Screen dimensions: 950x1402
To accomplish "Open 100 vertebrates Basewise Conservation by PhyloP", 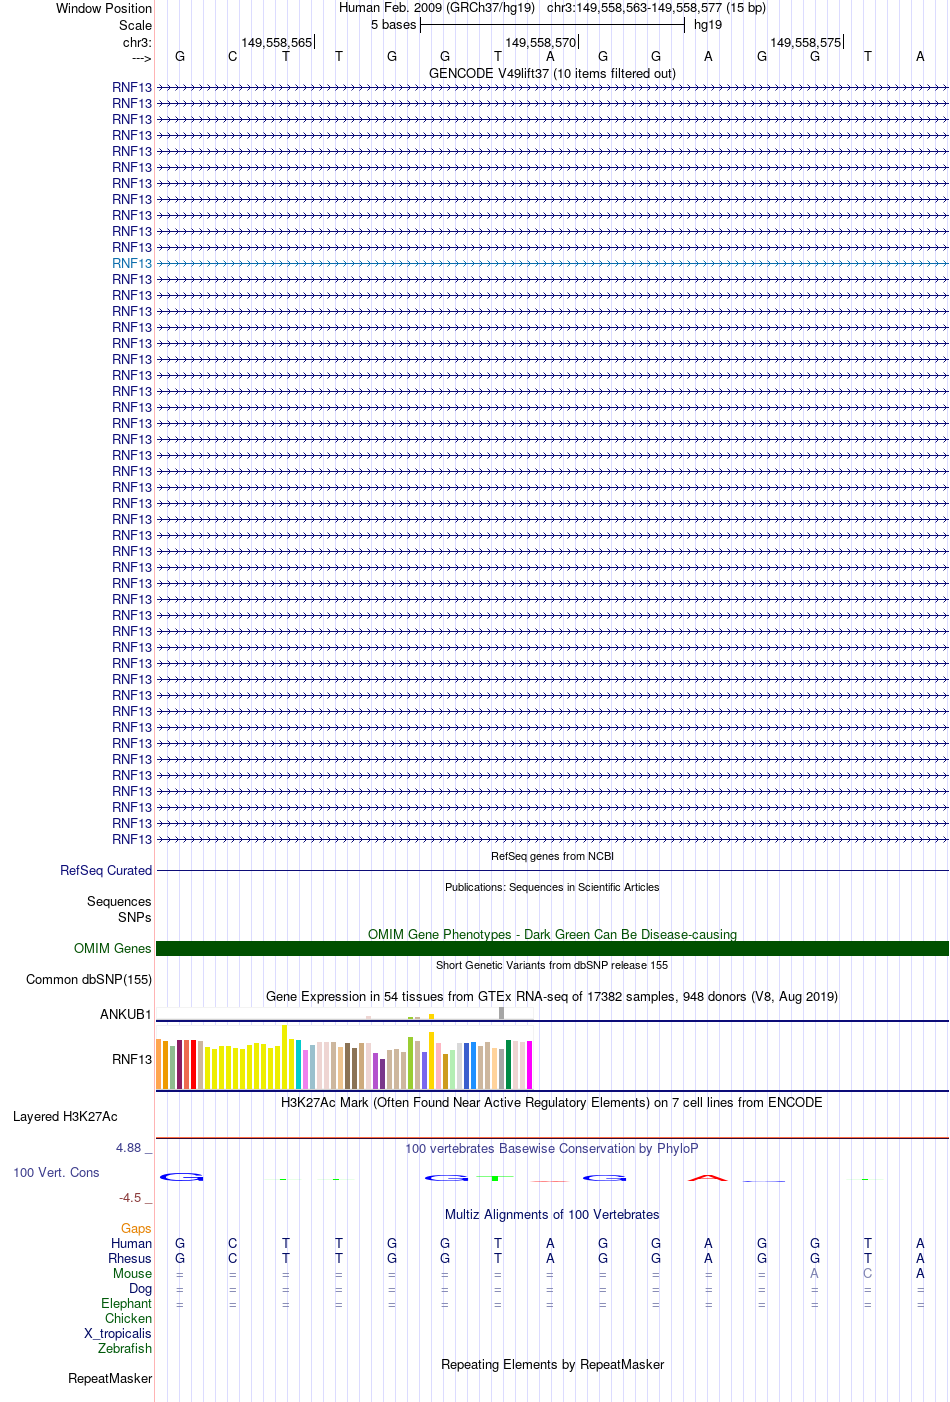I will 552,1149.
